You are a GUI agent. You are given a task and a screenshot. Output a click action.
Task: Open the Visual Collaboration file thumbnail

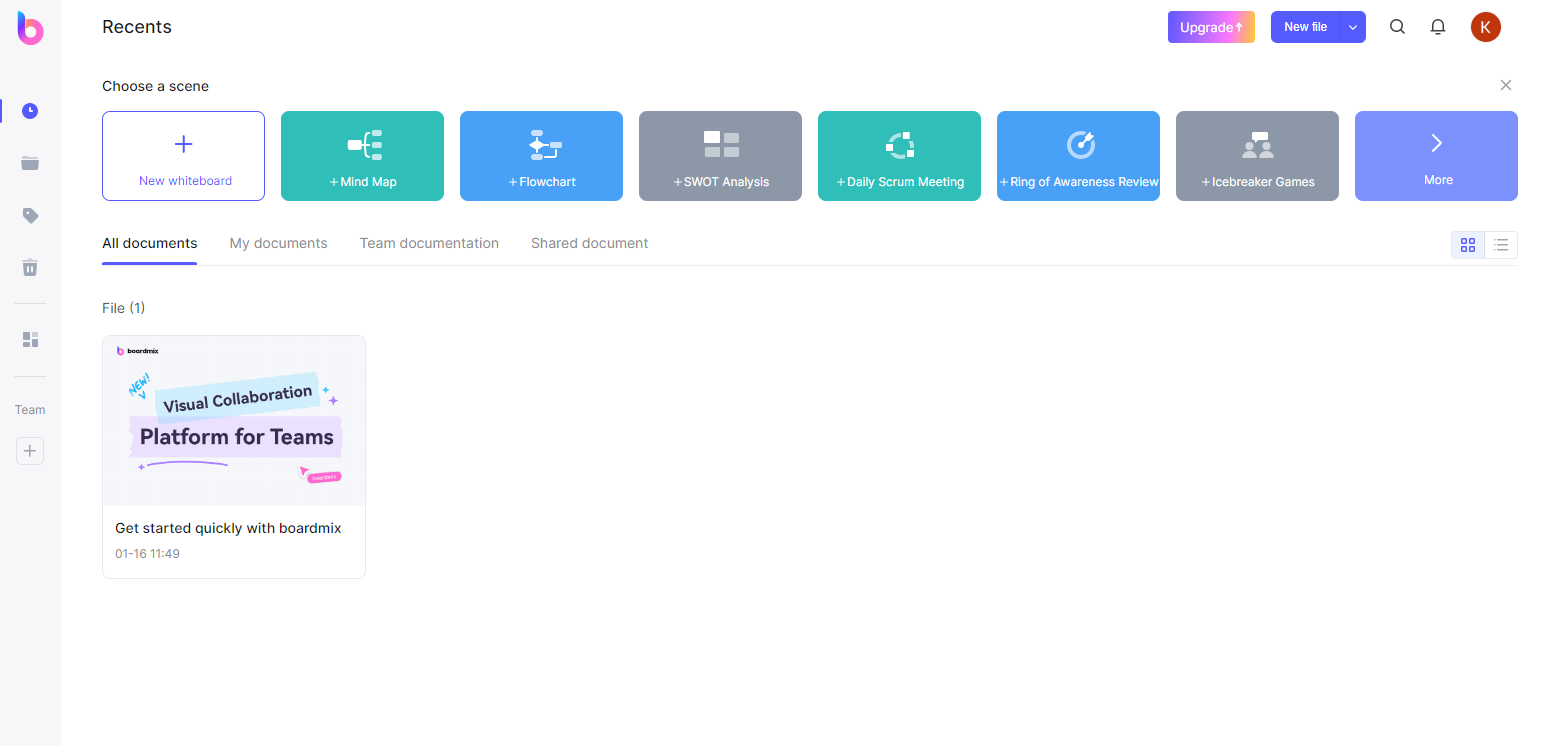(x=234, y=421)
